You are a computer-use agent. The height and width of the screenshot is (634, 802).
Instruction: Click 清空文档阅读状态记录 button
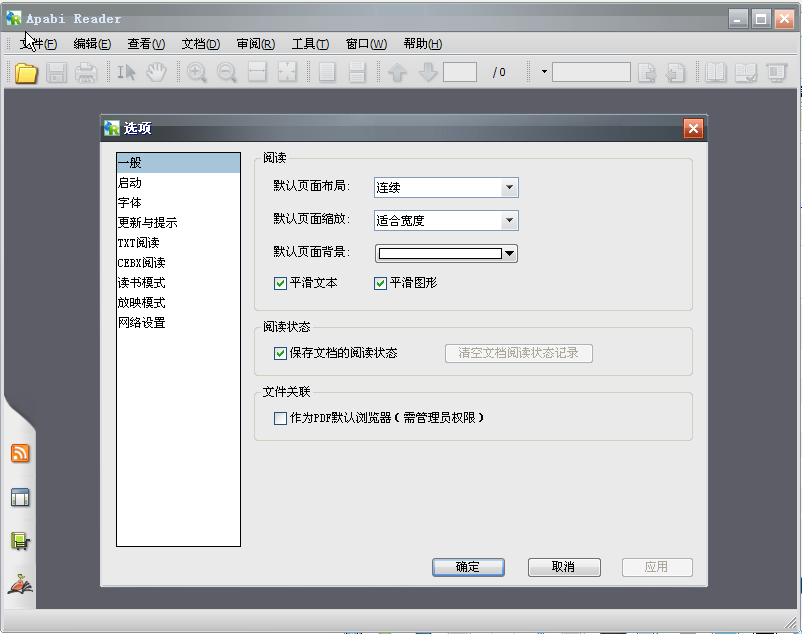(519, 353)
